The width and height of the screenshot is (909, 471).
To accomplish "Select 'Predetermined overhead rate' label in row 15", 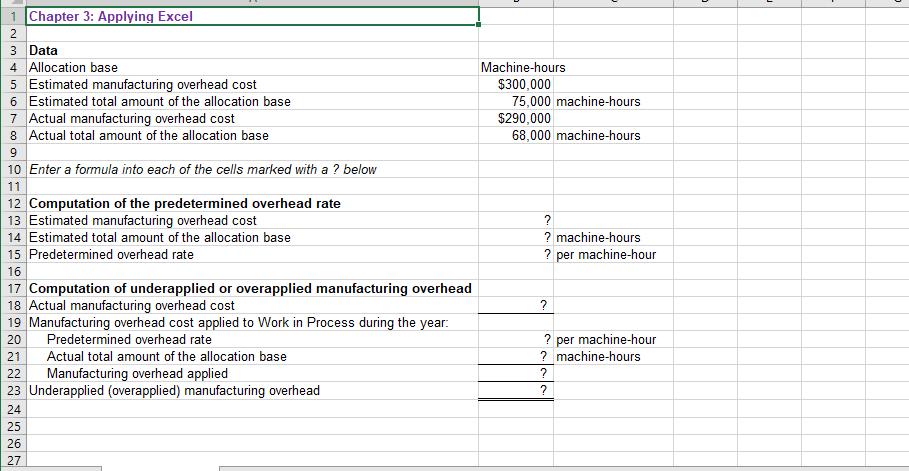I will point(111,255).
